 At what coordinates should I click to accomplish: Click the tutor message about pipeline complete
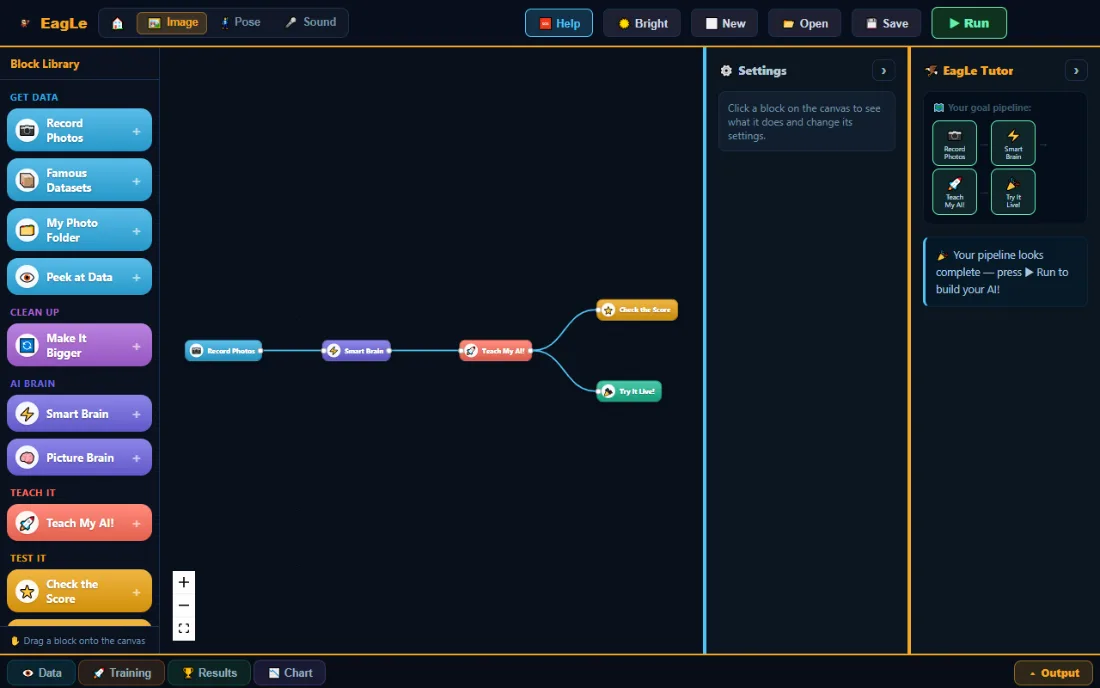click(1005, 272)
